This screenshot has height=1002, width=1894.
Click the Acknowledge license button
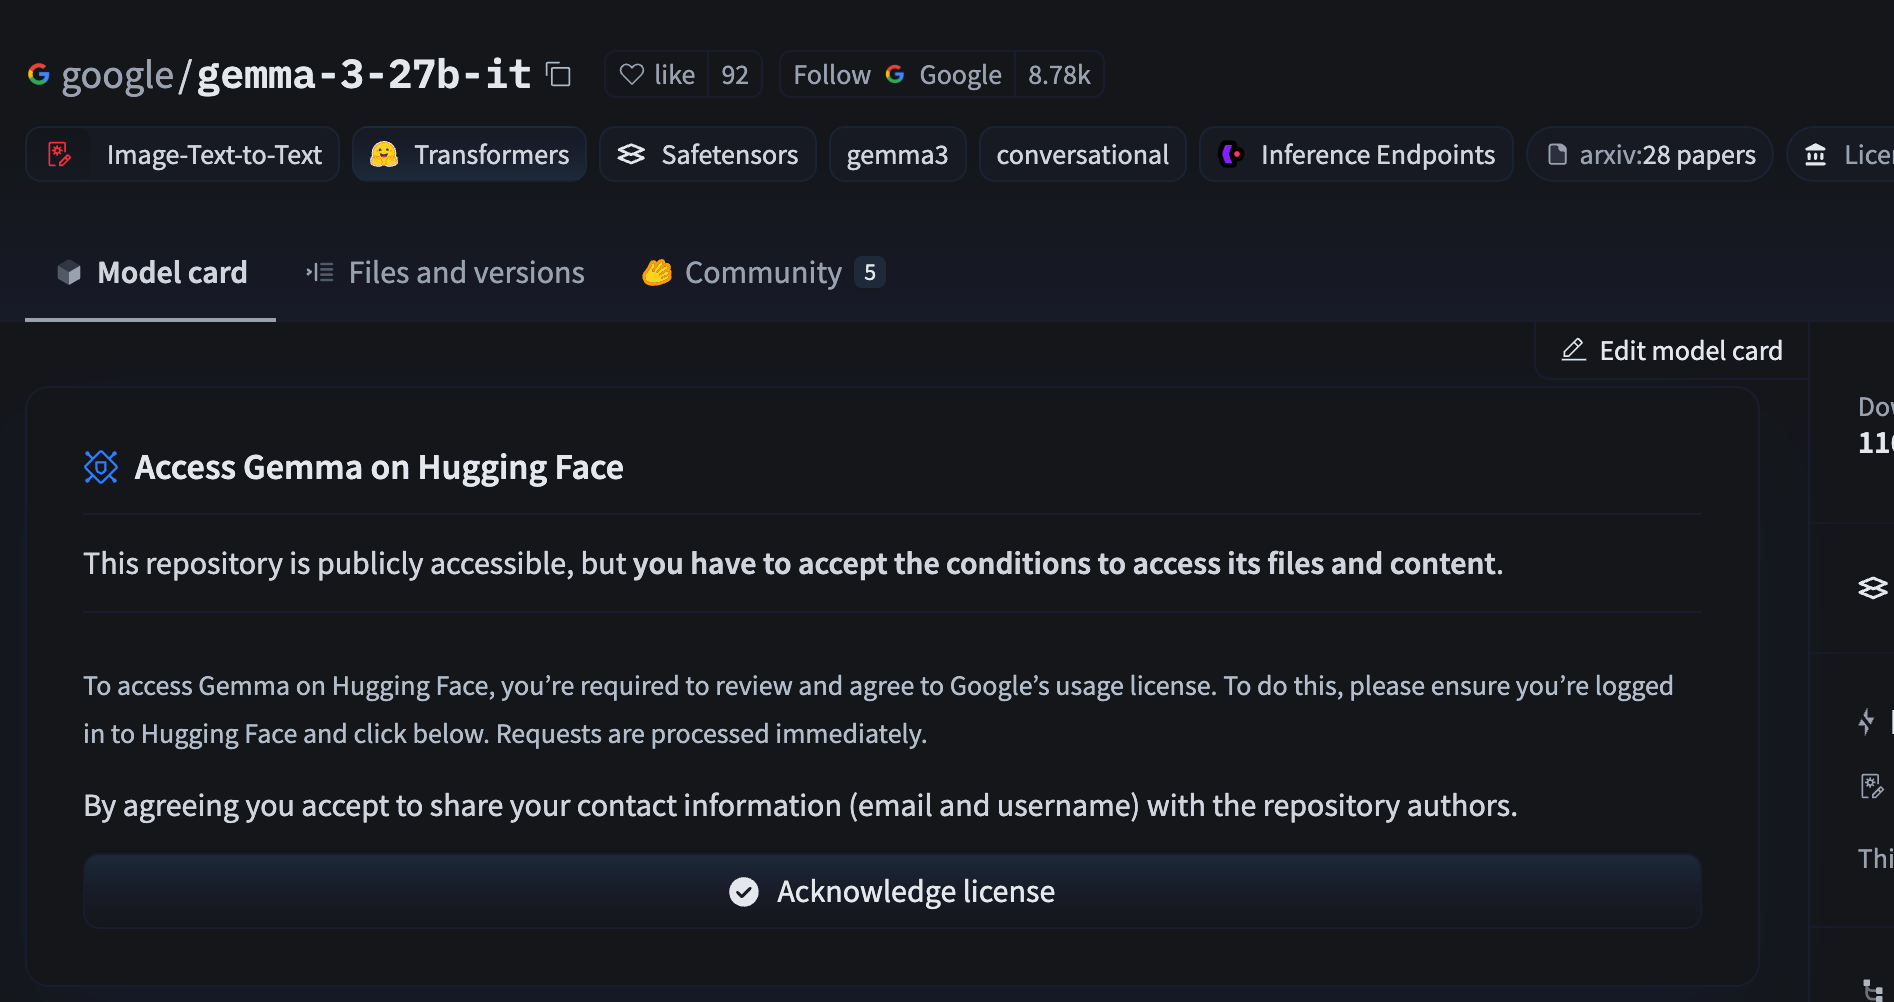892,891
